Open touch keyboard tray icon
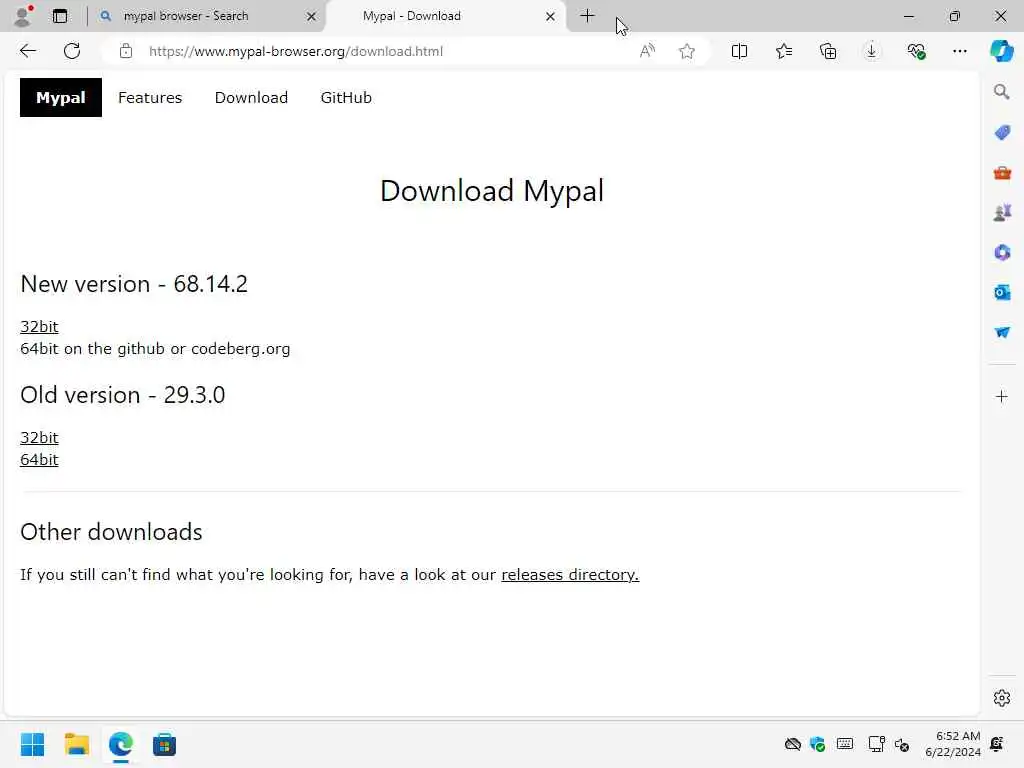Image resolution: width=1024 pixels, height=768 pixels. [x=844, y=744]
